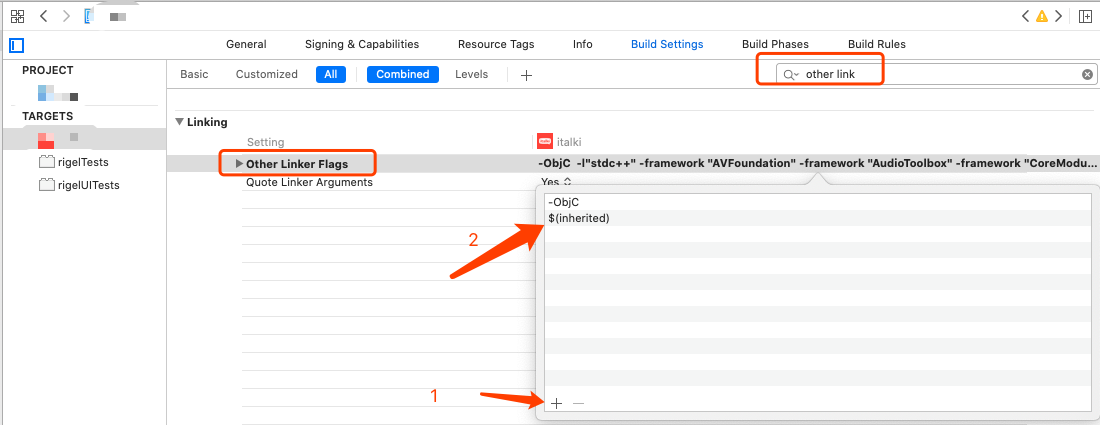This screenshot has width=1100, height=425.
Task: Switch to Combined view
Action: coord(403,74)
